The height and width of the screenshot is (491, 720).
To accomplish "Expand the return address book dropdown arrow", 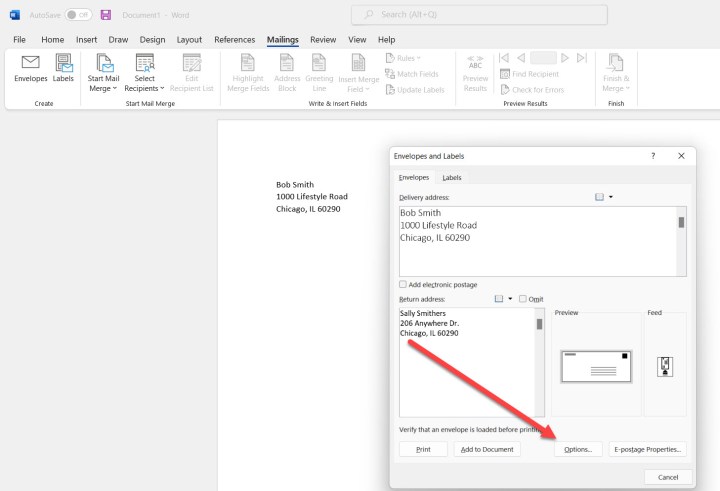I will click(x=510, y=299).
